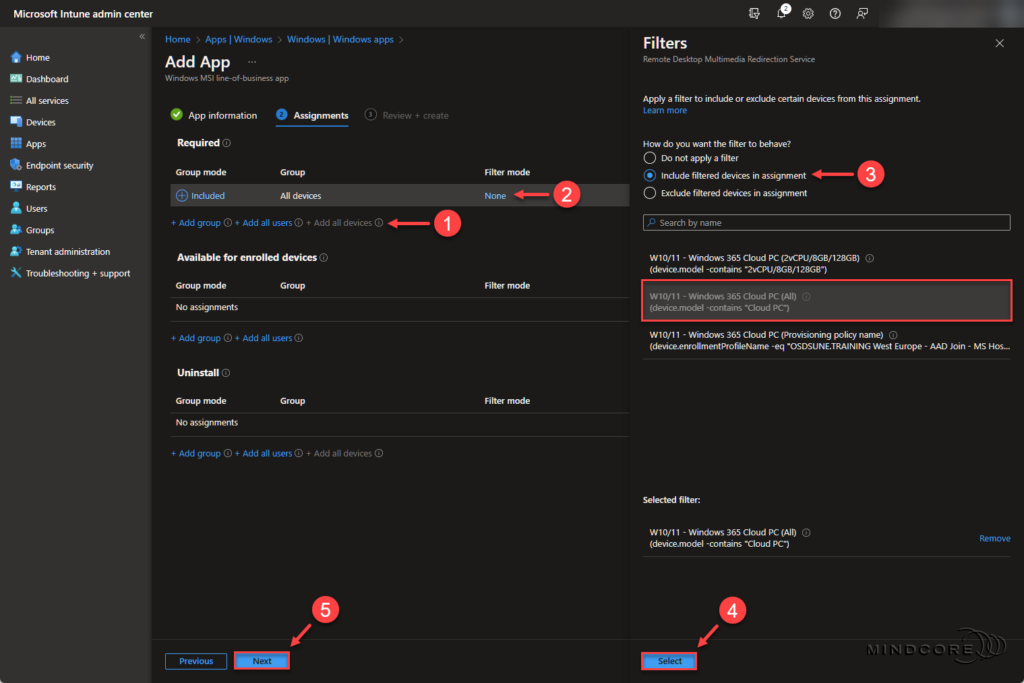Choose "Exclude filtered devices in assignment"
This screenshot has width=1024, height=683.
coord(648,192)
